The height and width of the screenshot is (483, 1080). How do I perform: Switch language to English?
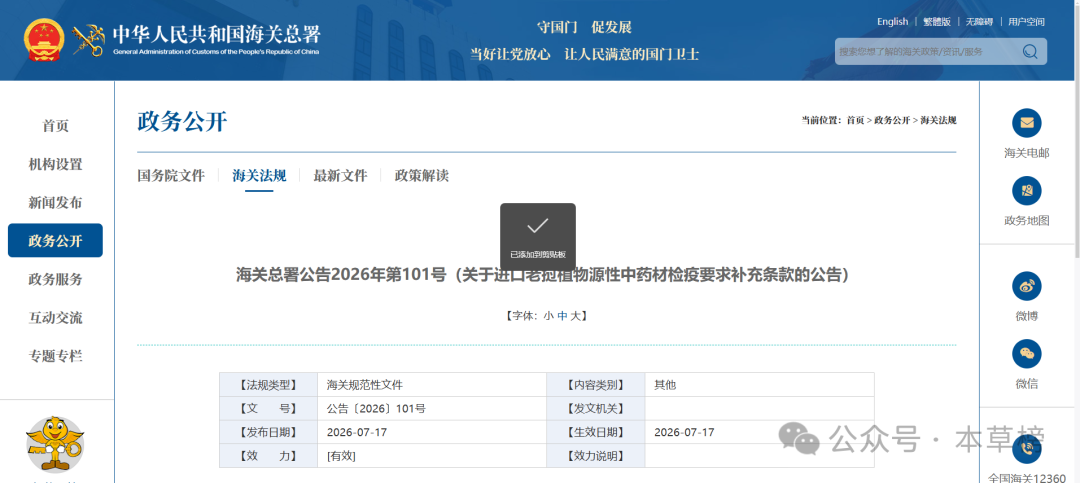click(892, 21)
